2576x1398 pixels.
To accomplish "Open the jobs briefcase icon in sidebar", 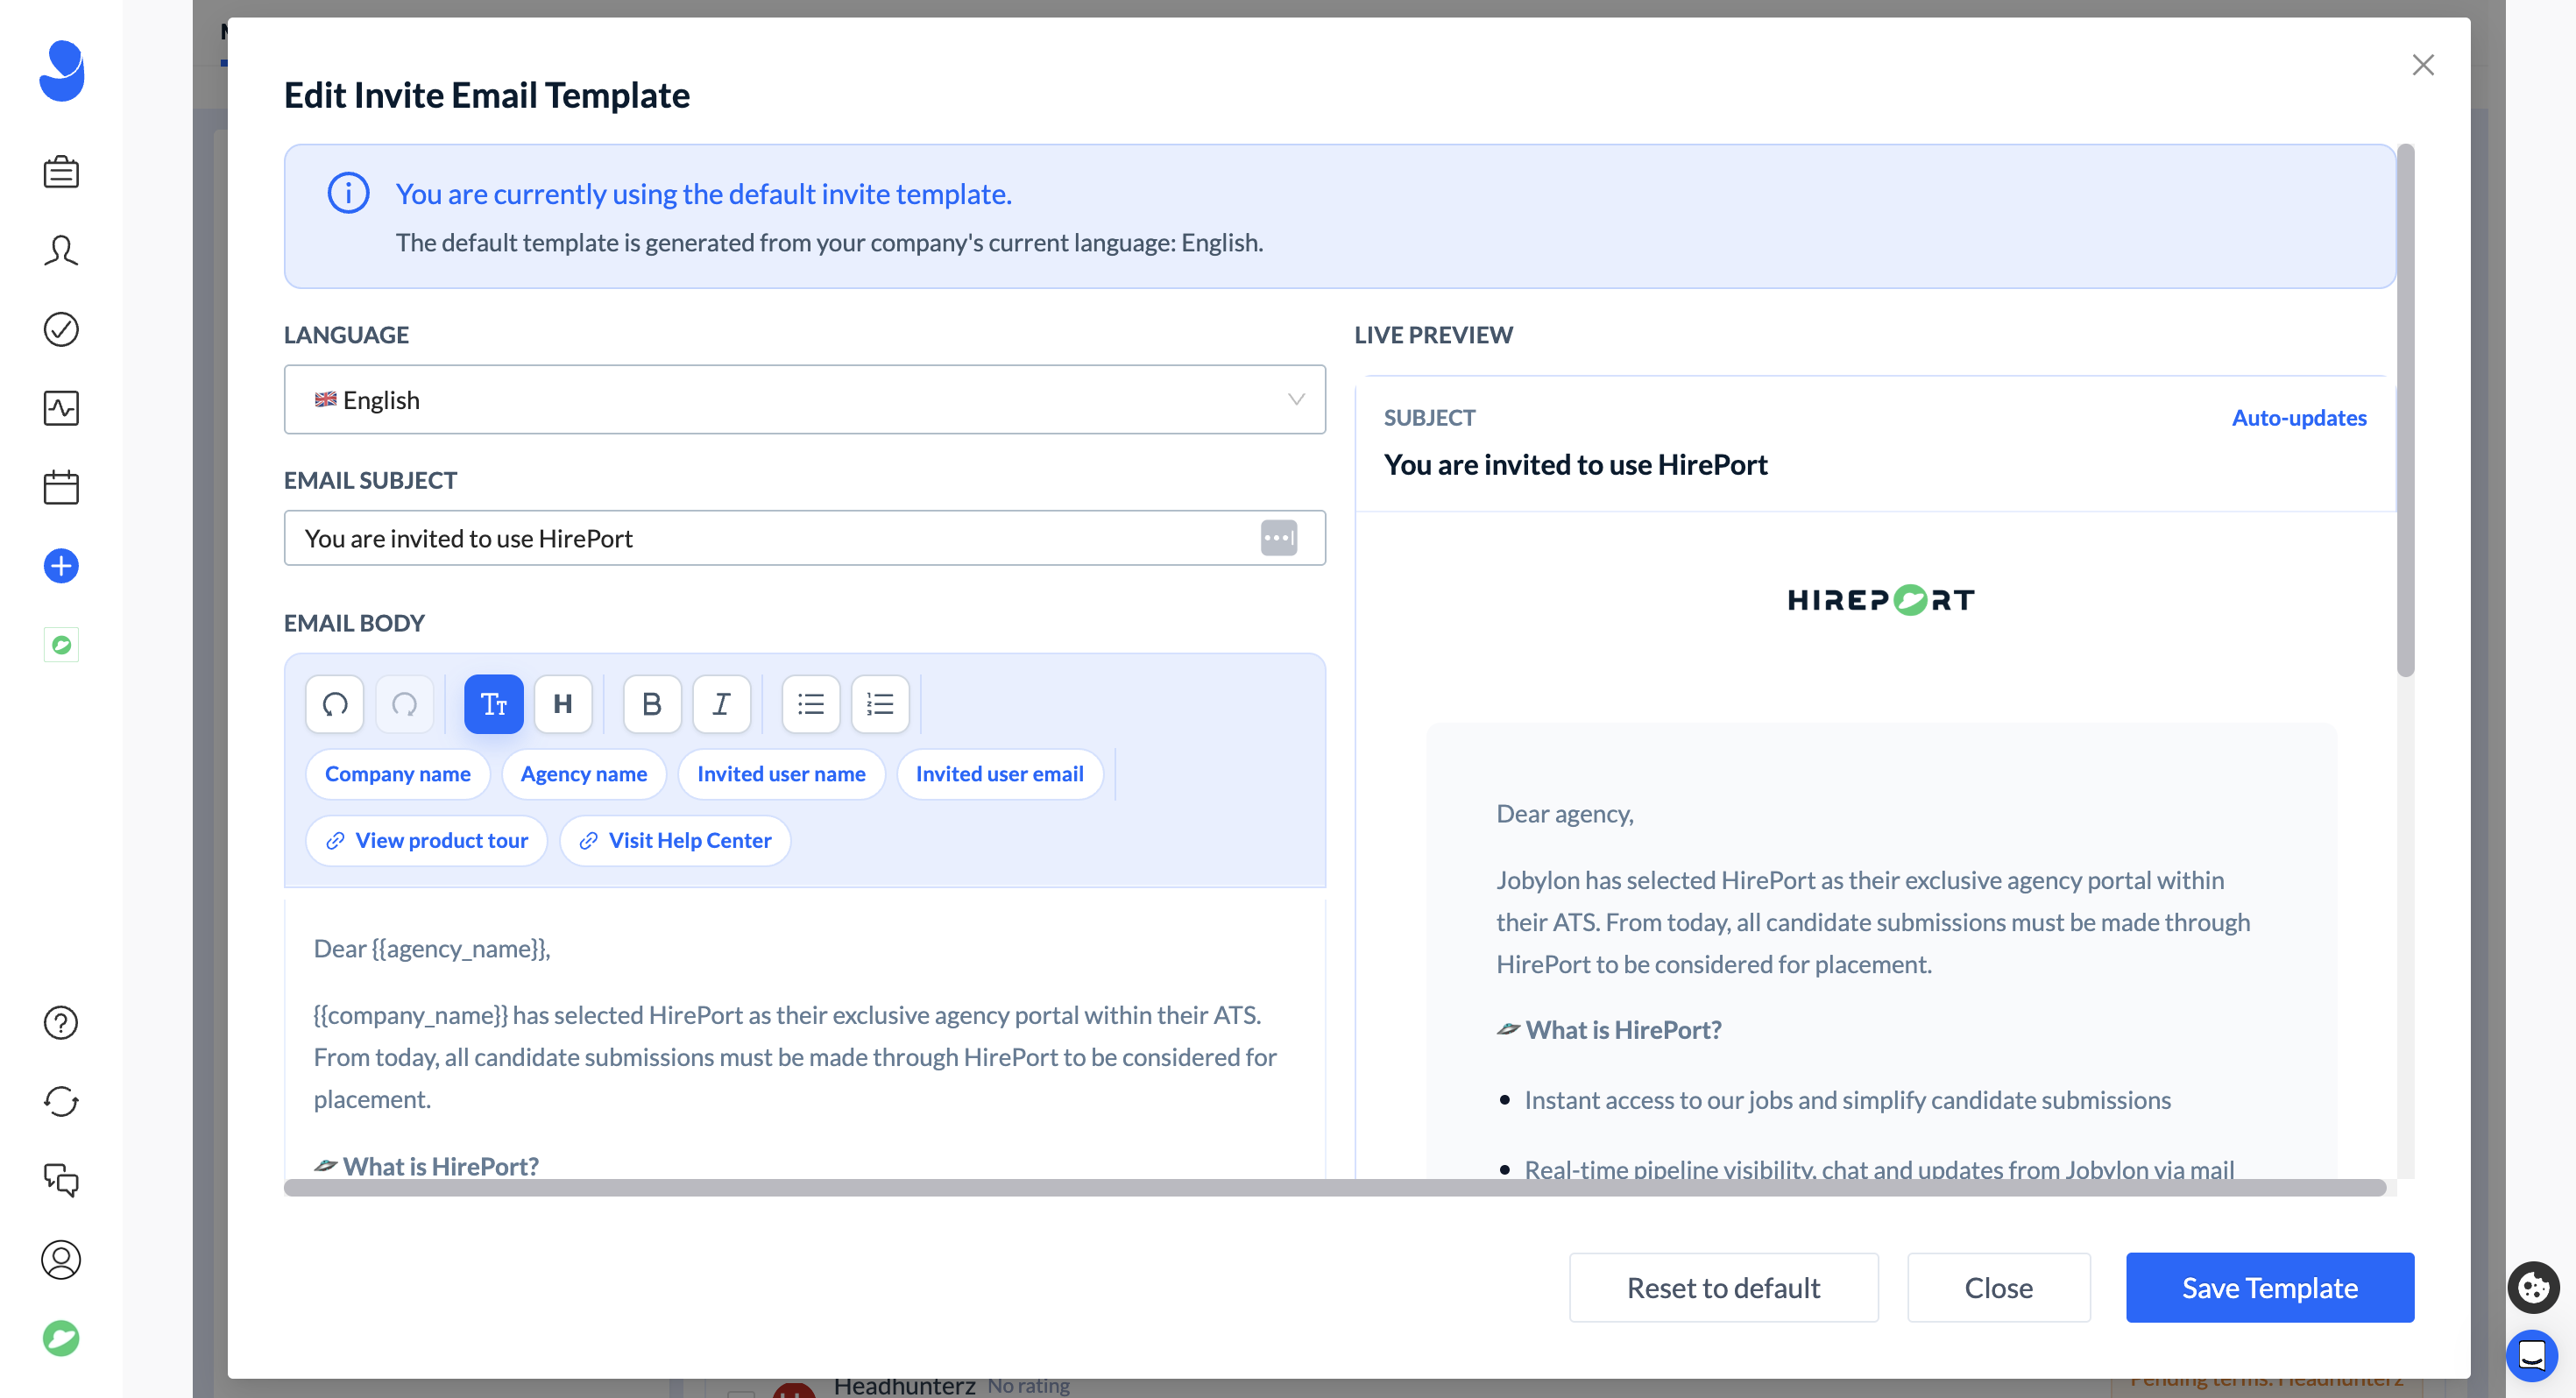I will pyautogui.click(x=61, y=172).
